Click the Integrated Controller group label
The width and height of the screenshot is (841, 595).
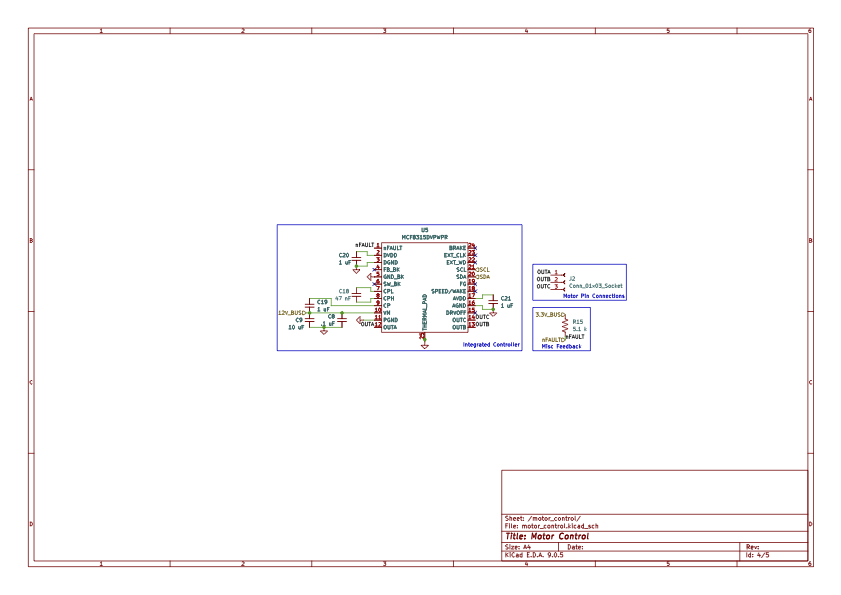tap(491, 343)
